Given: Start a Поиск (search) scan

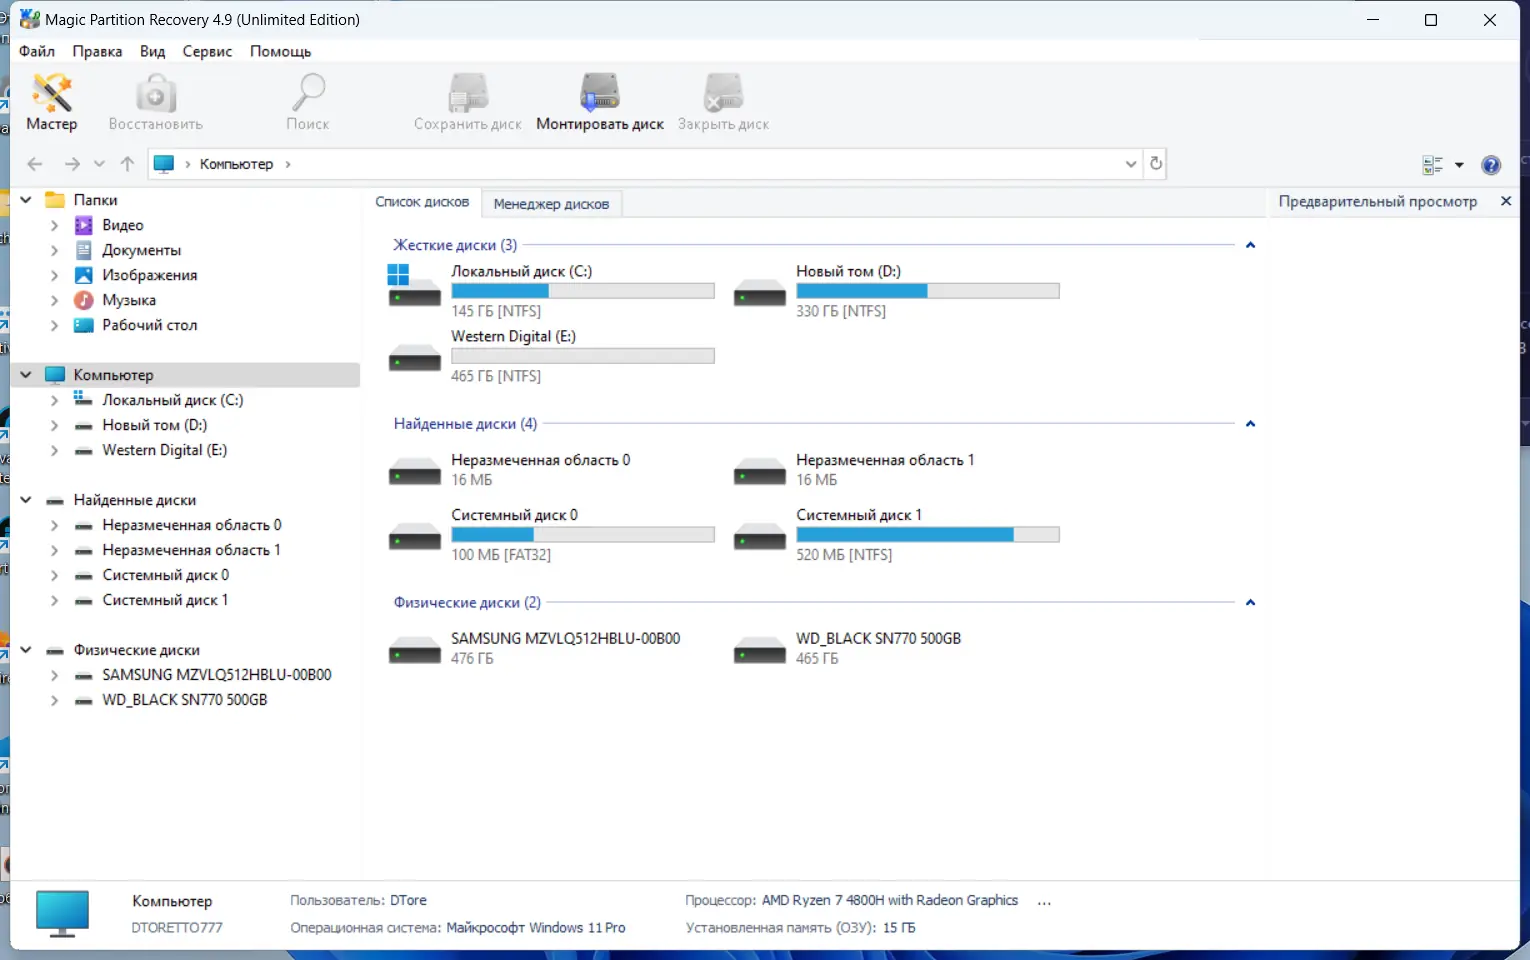Looking at the screenshot, I should point(308,101).
